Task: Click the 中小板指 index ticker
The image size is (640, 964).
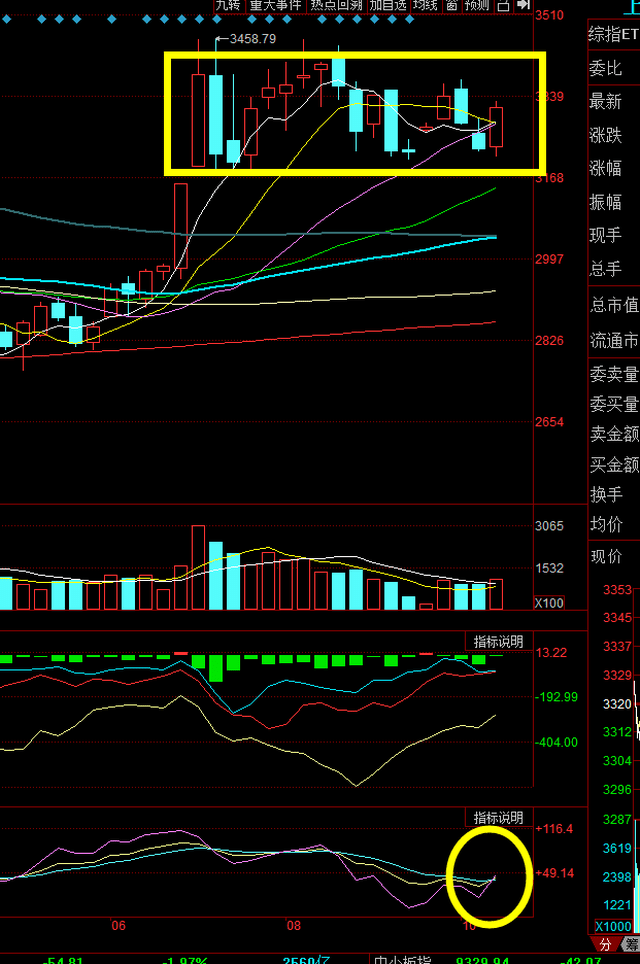Action: tap(403, 959)
